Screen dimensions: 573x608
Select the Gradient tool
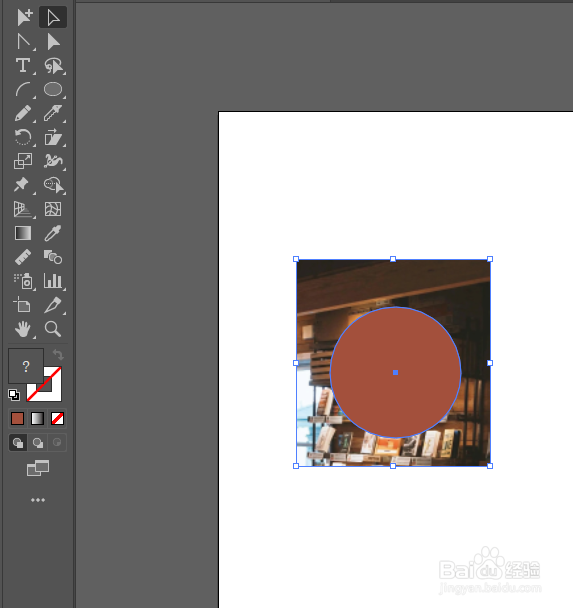pos(23,233)
